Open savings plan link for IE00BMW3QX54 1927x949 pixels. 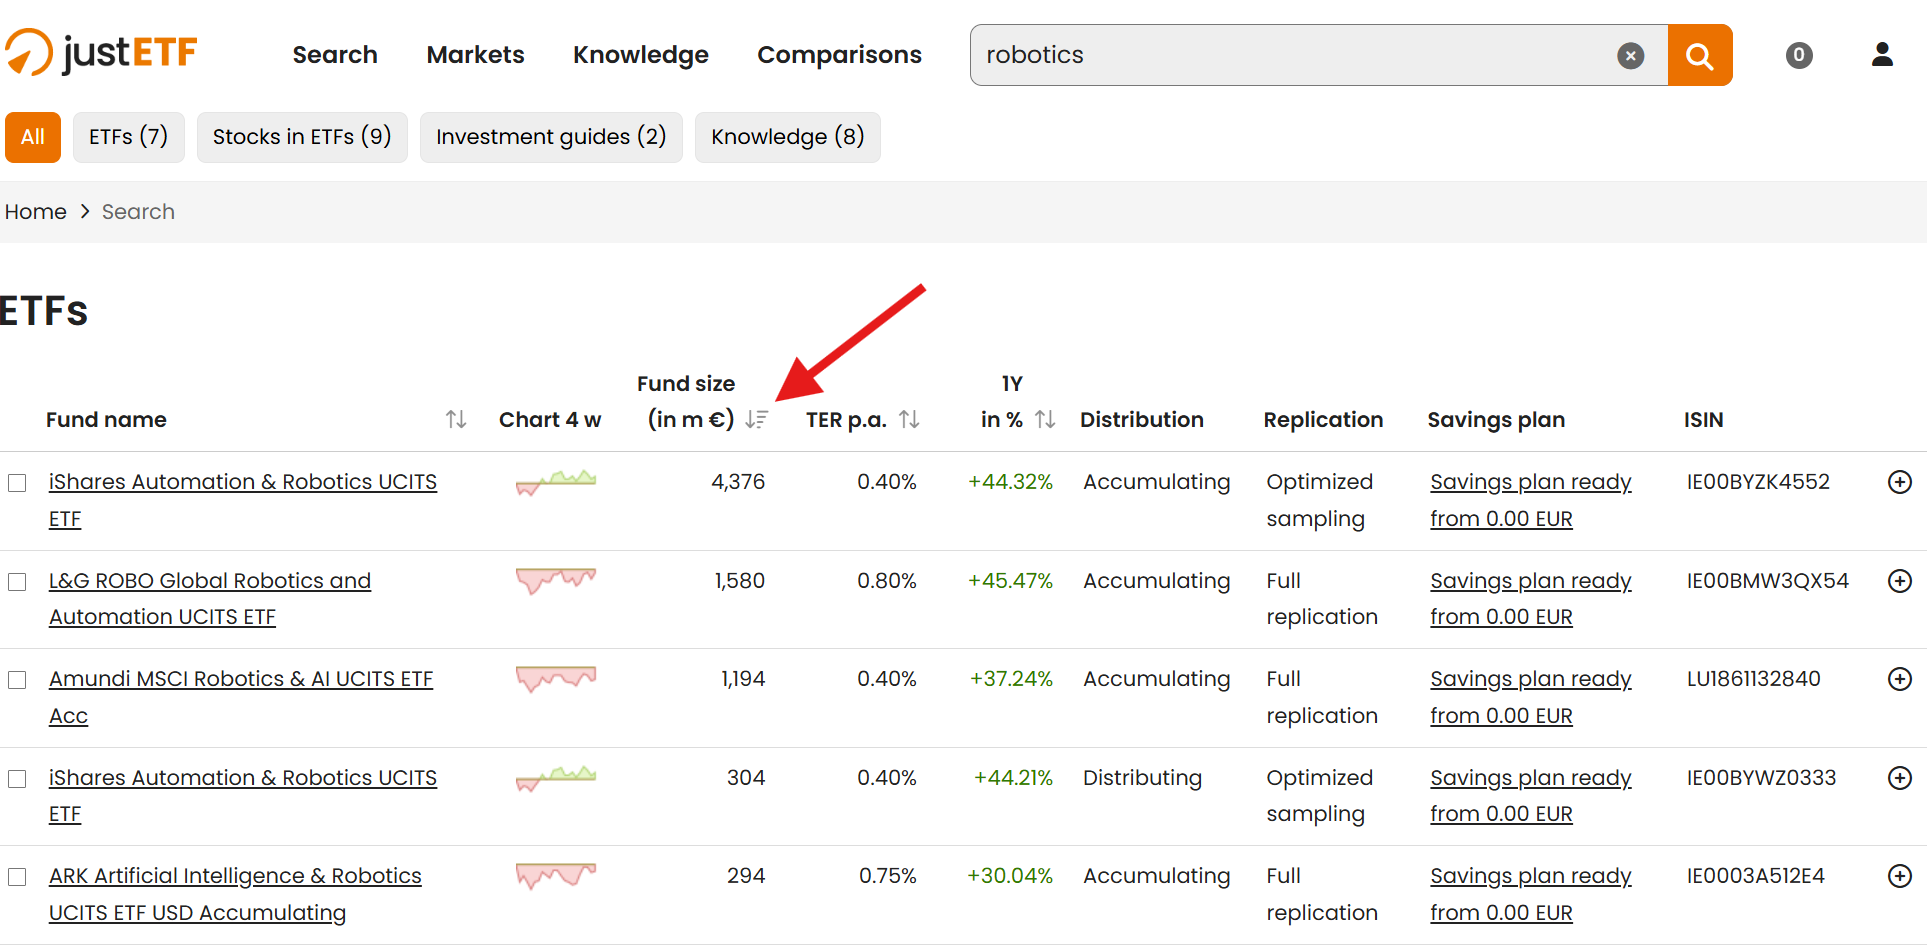pos(1530,599)
